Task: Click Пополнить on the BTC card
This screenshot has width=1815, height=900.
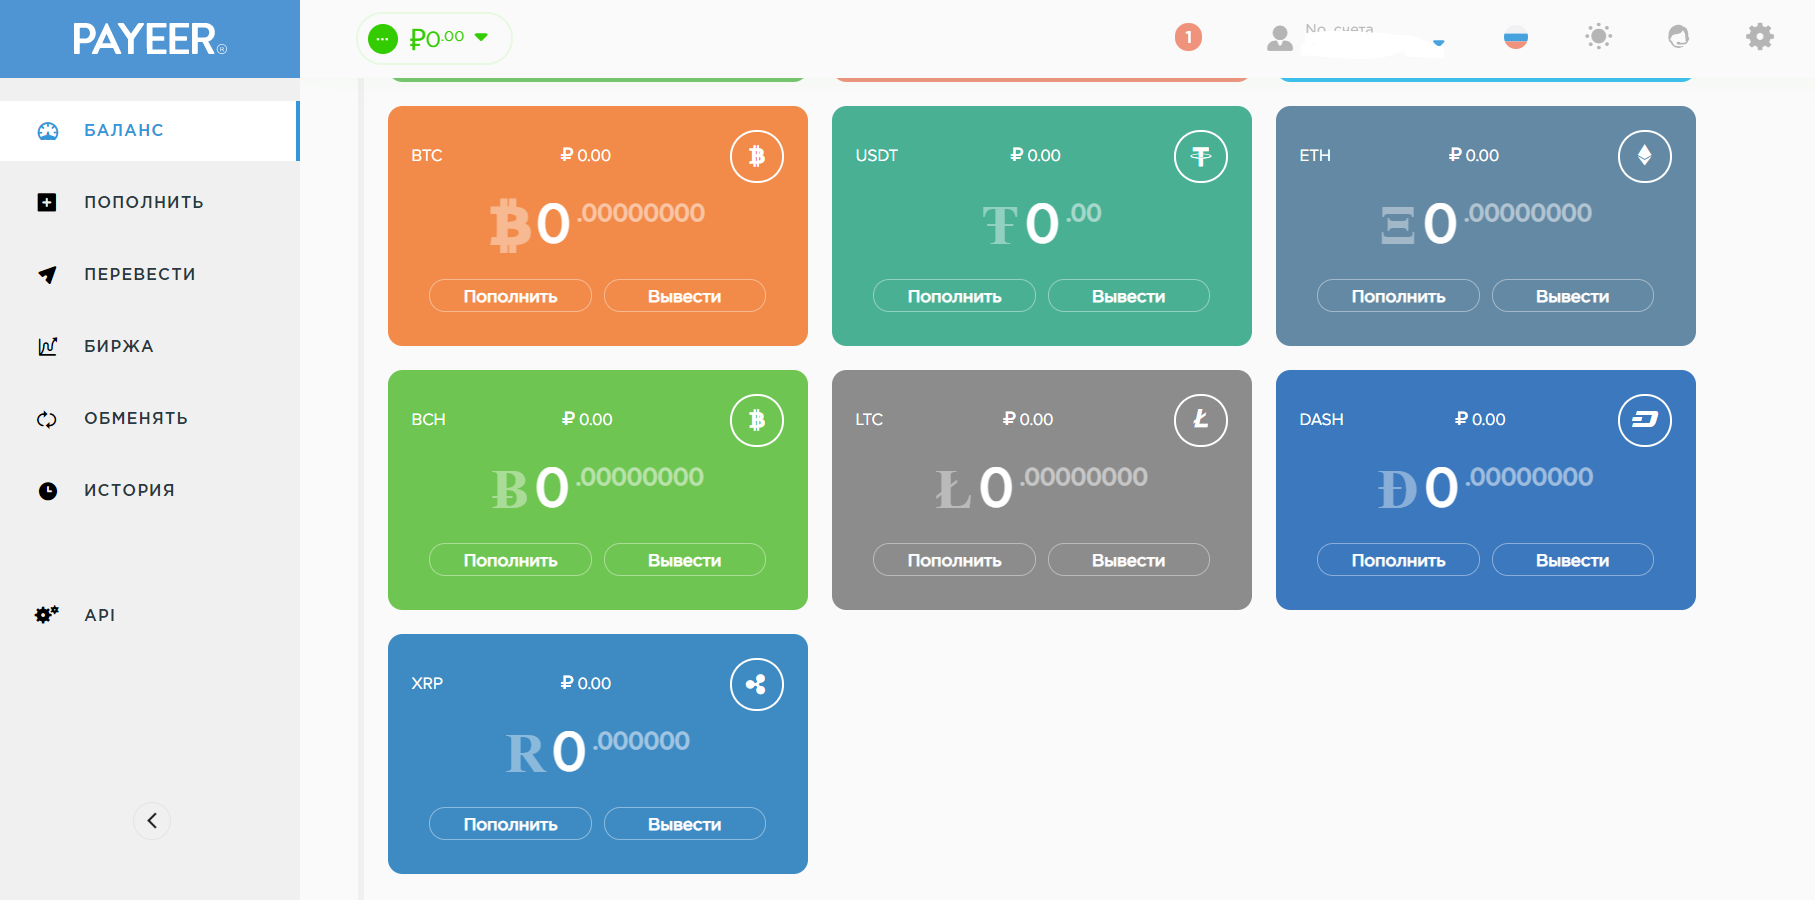Action: coord(510,296)
